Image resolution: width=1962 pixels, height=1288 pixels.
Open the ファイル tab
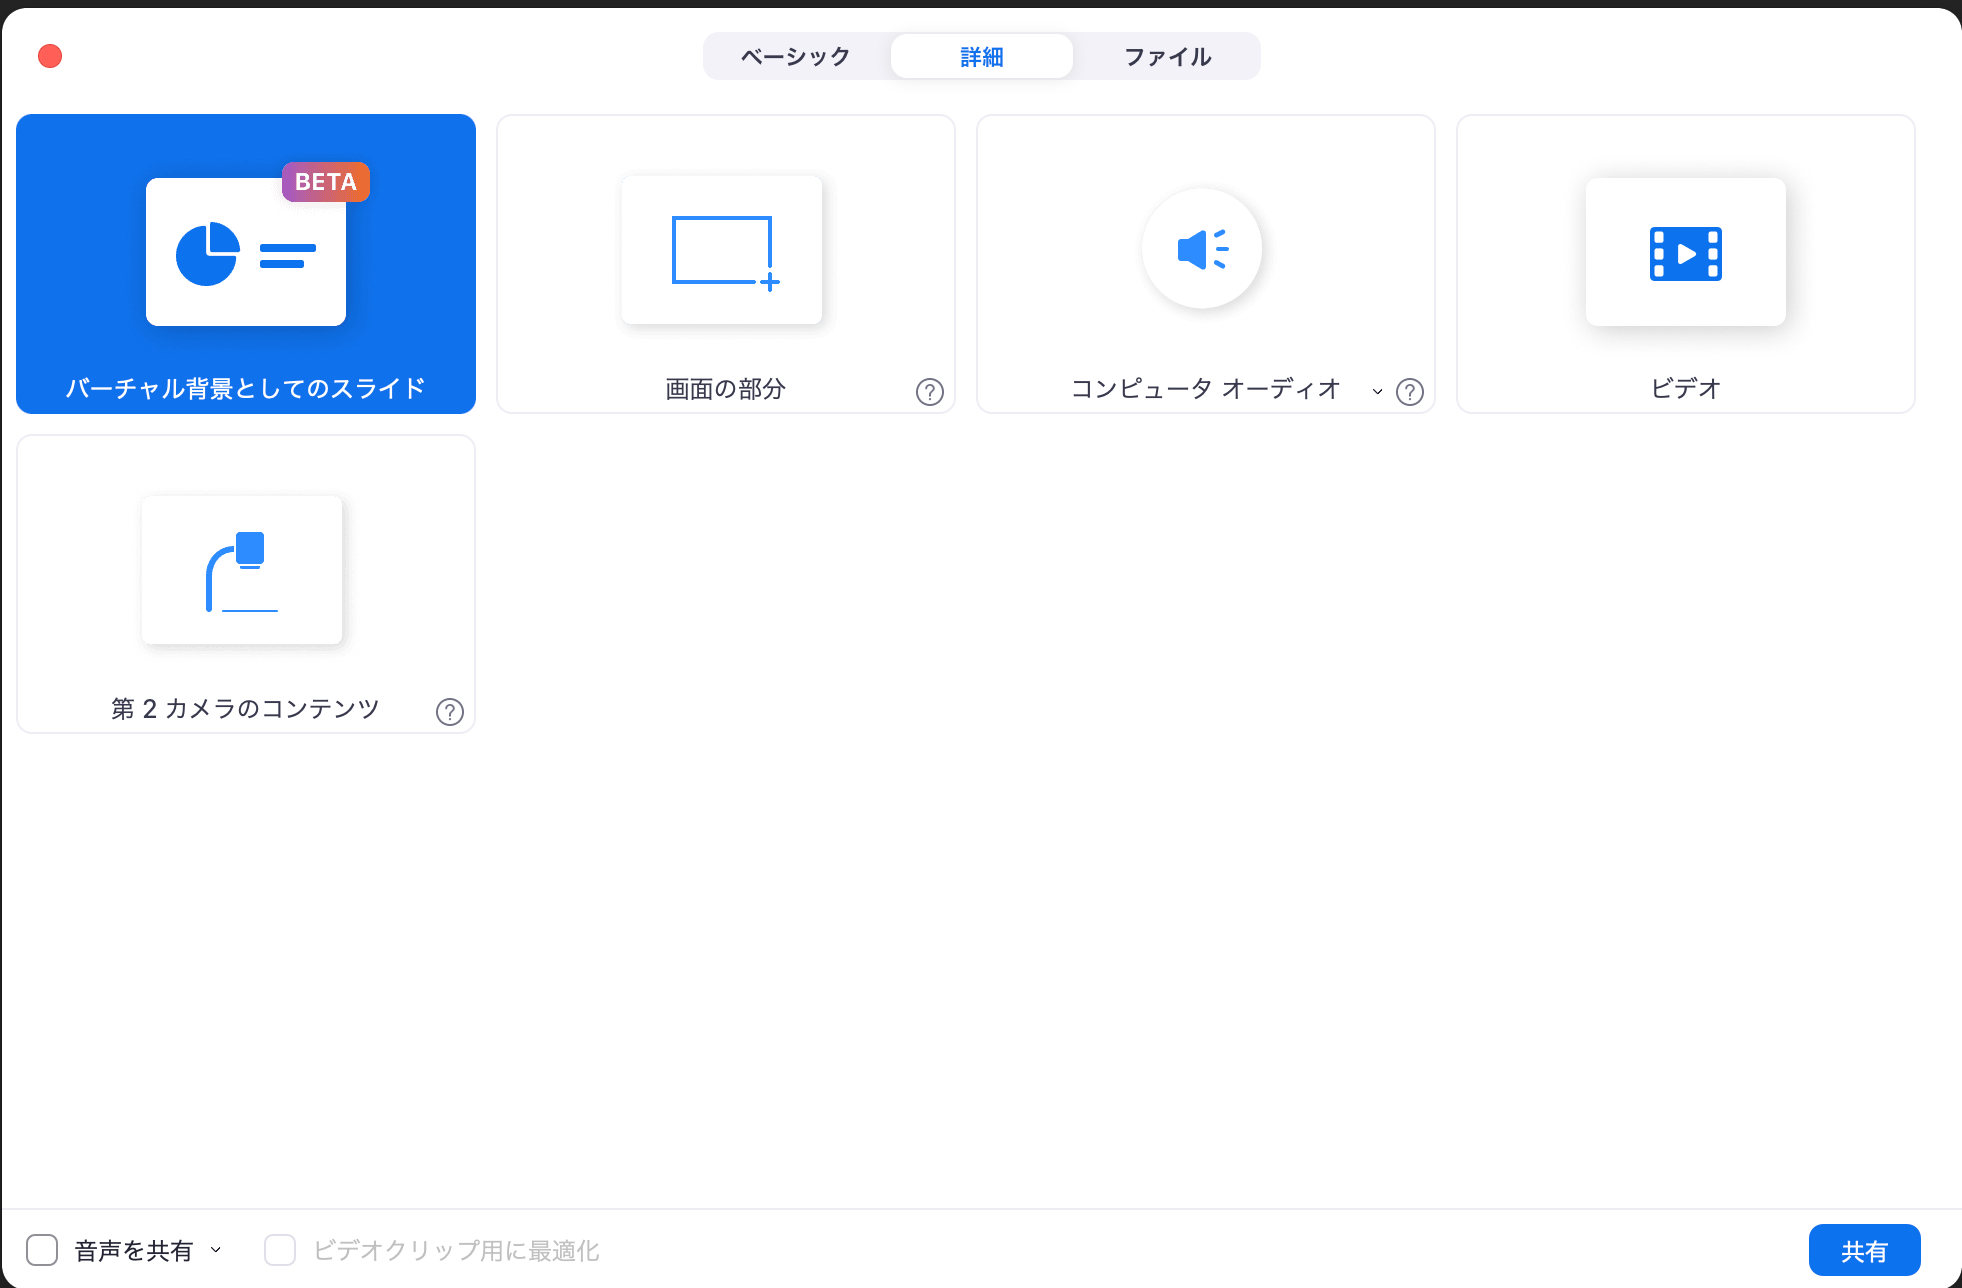[1166, 56]
